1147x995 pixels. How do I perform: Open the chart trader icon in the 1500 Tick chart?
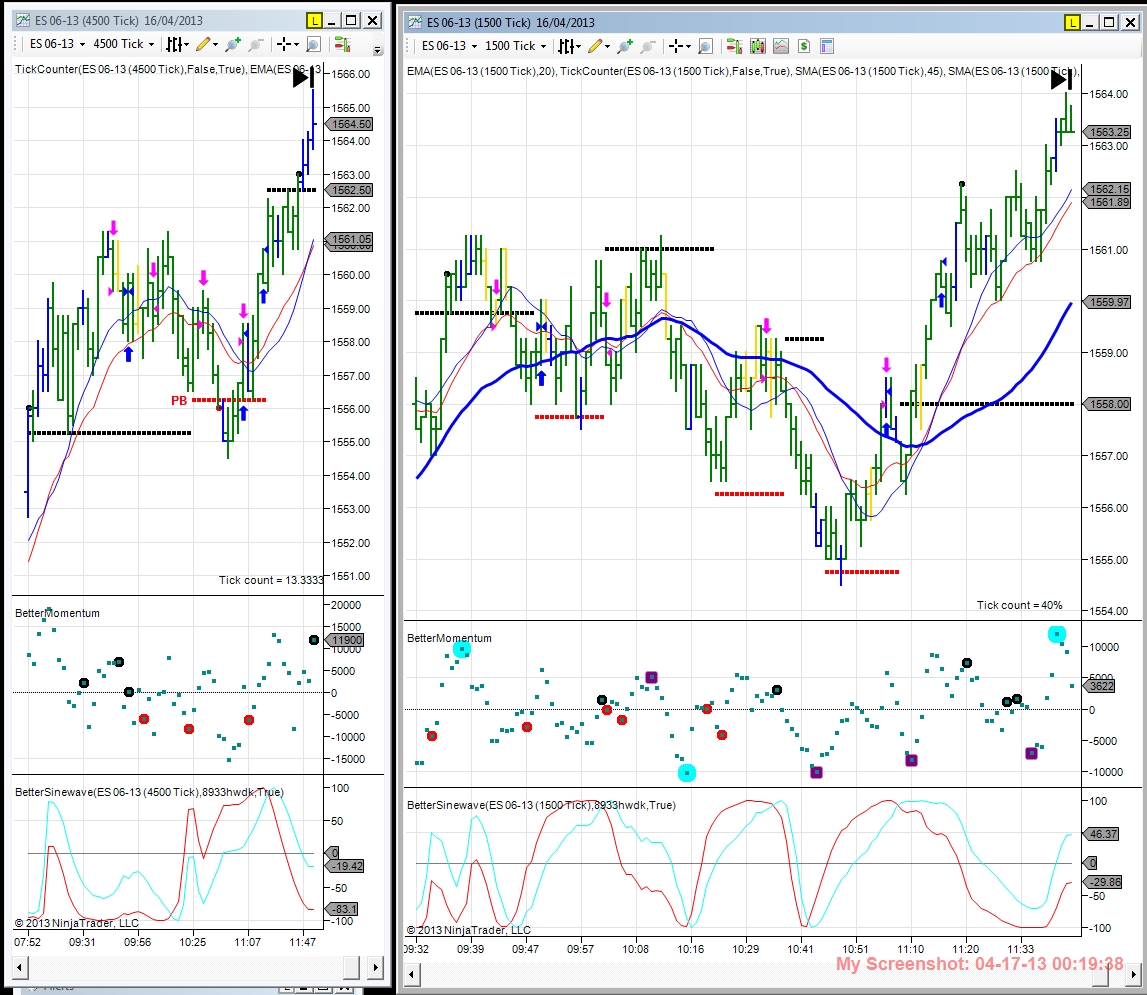point(734,46)
